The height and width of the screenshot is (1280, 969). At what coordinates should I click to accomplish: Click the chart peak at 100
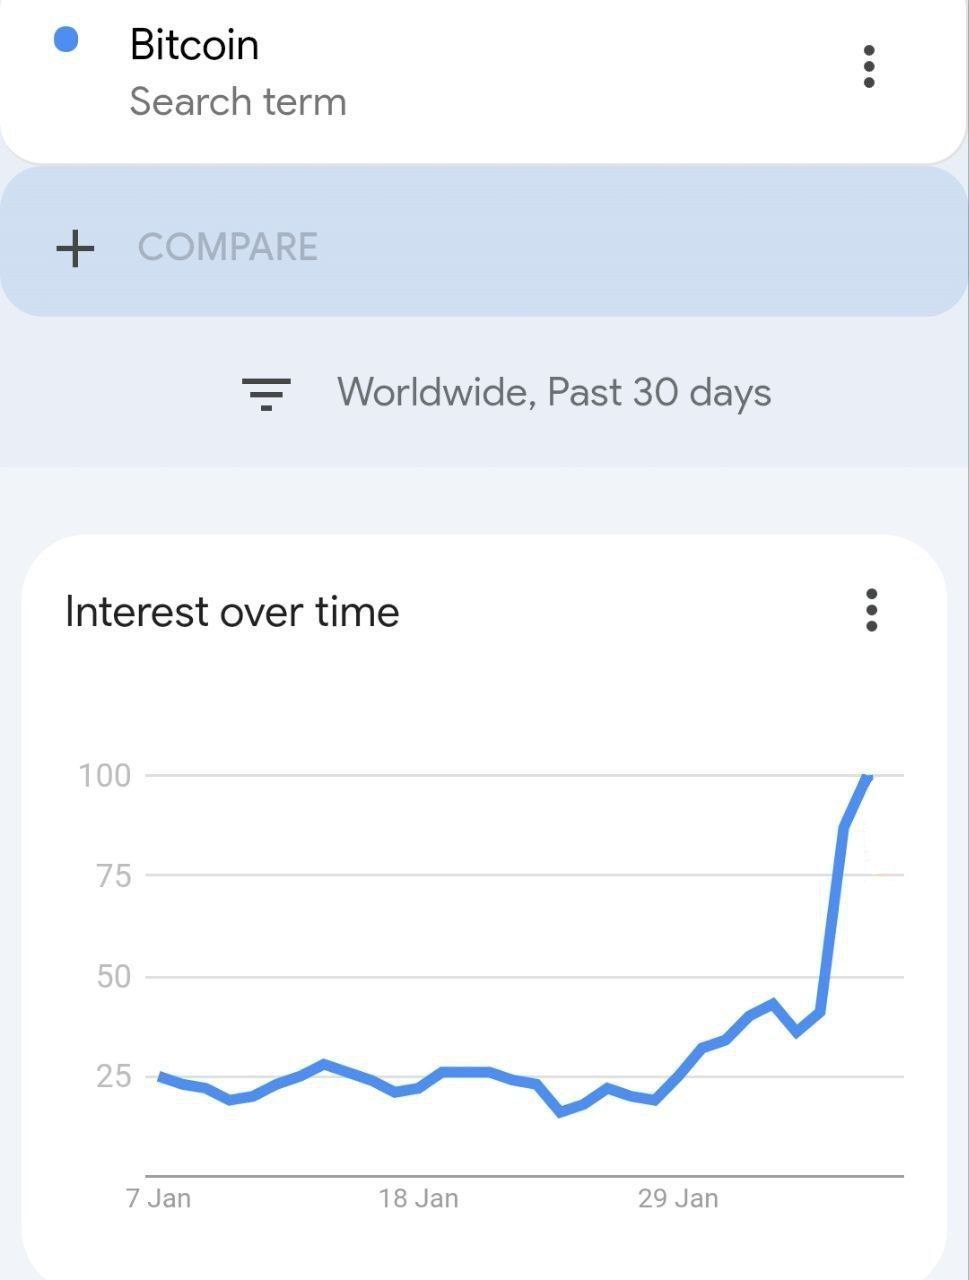pos(867,777)
